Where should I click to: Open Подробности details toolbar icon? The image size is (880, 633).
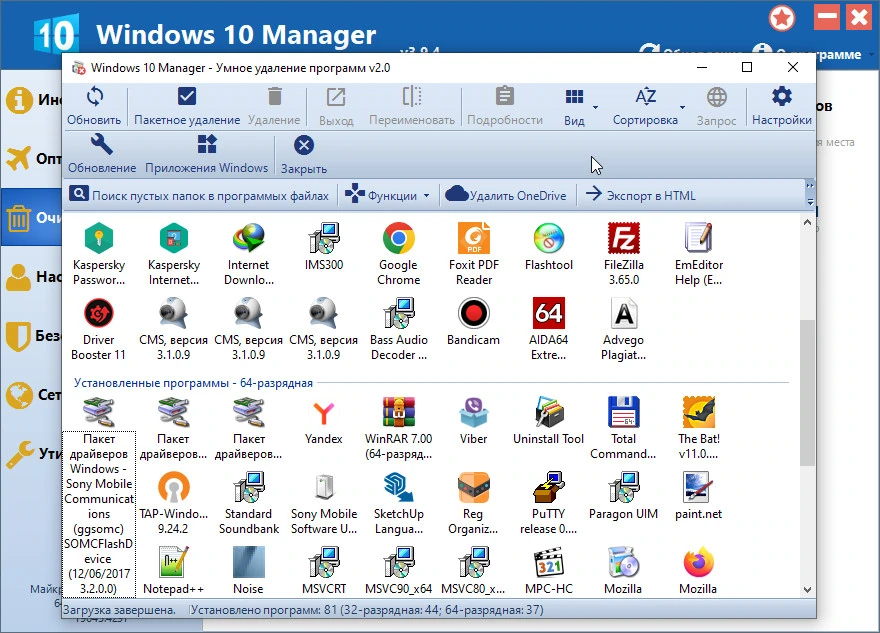point(505,106)
